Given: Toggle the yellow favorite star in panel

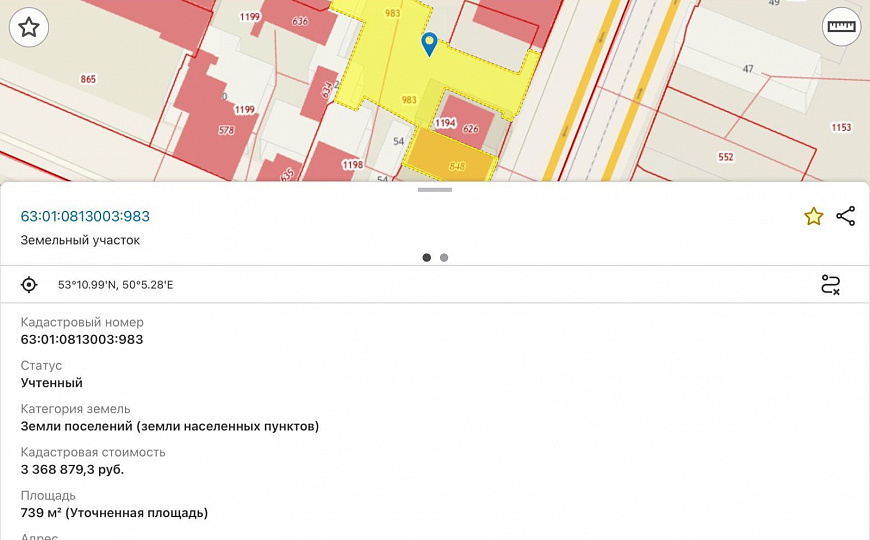Looking at the screenshot, I should (814, 216).
